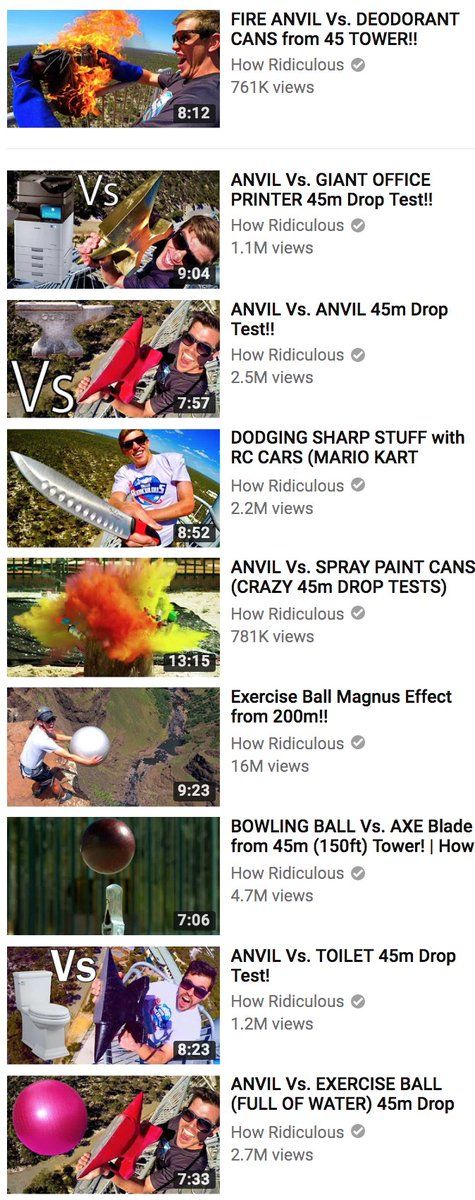The width and height of the screenshot is (475, 1200).
Task: Visit How Ridiculous channel under EXERCISE BALL water video
Action: pyautogui.click(x=287, y=1132)
